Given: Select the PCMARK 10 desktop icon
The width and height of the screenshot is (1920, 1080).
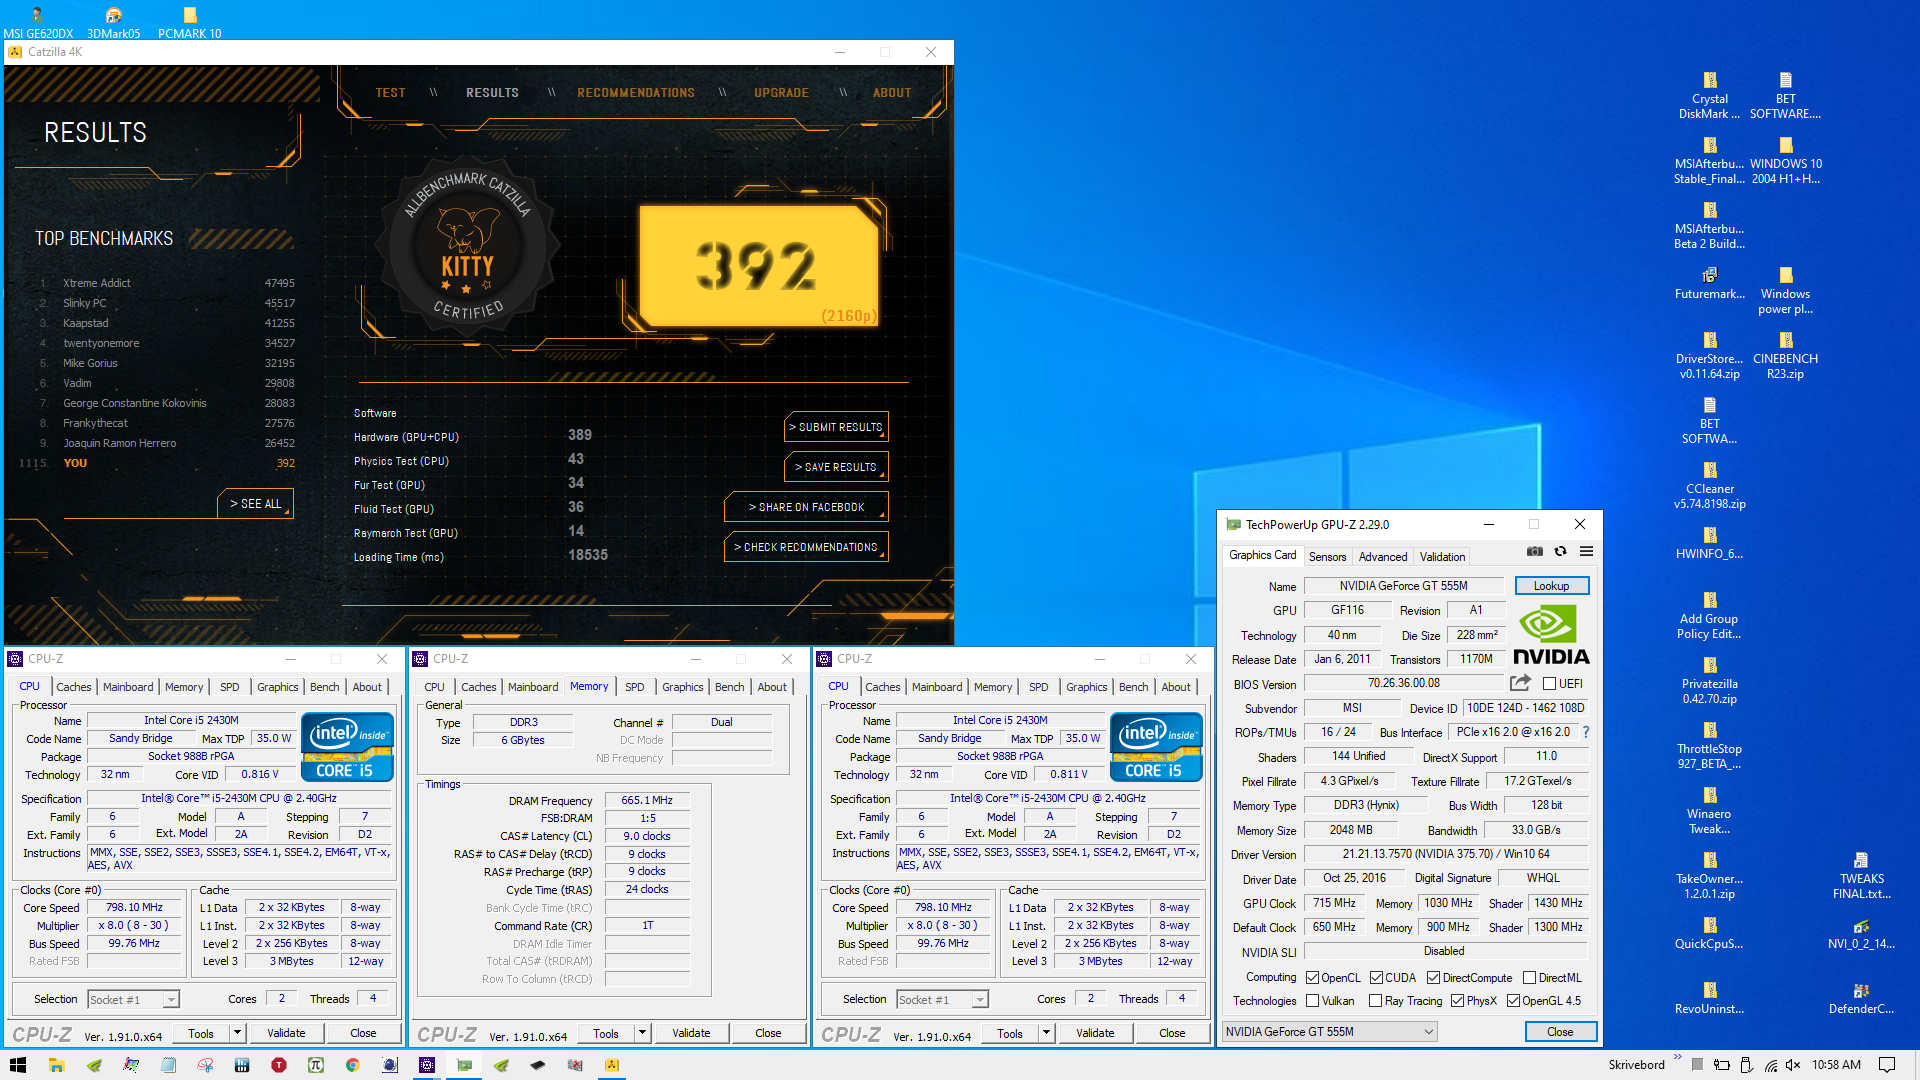Looking at the screenshot, I should tap(189, 22).
